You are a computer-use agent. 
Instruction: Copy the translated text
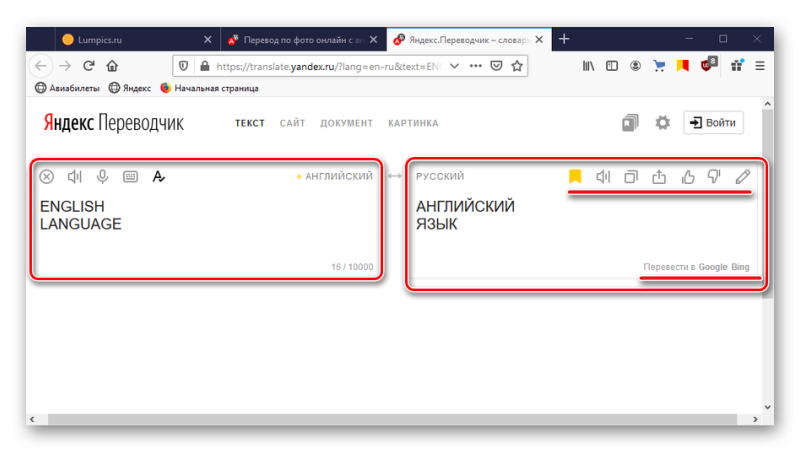[631, 177]
